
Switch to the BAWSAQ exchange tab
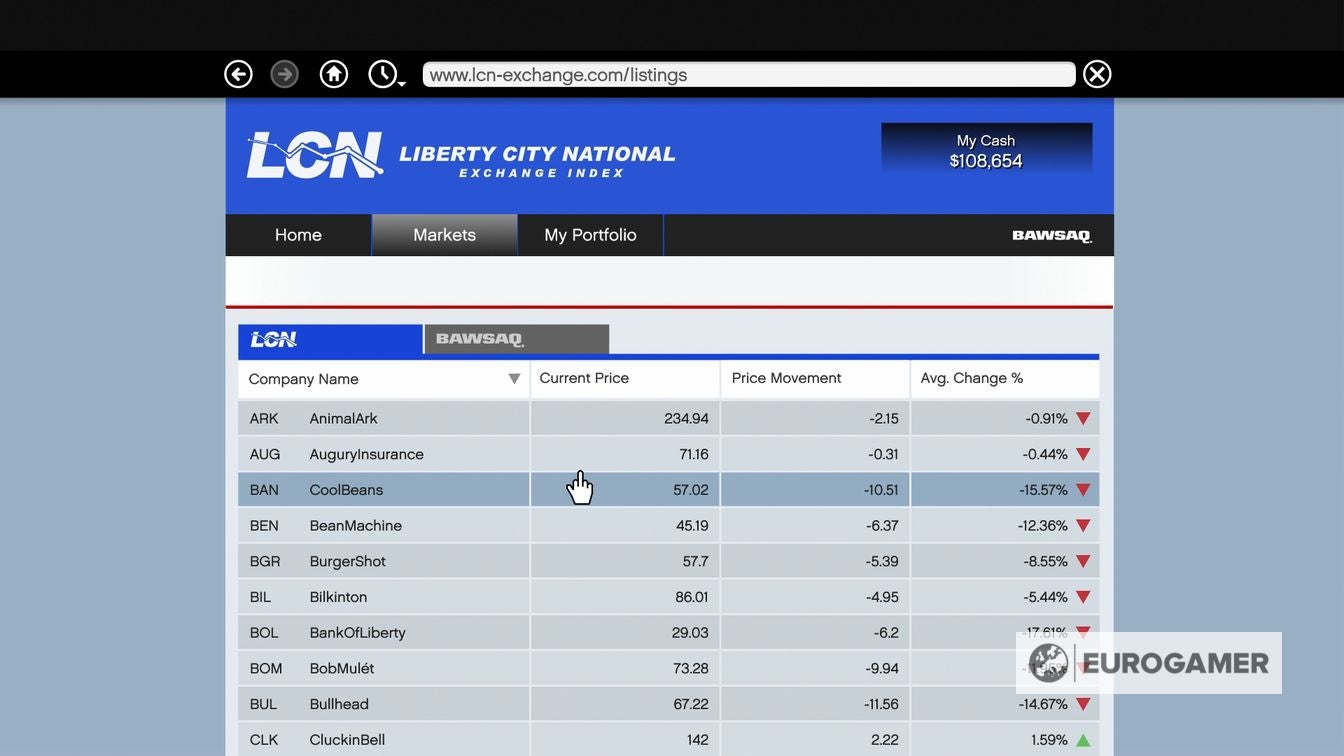[x=516, y=338]
